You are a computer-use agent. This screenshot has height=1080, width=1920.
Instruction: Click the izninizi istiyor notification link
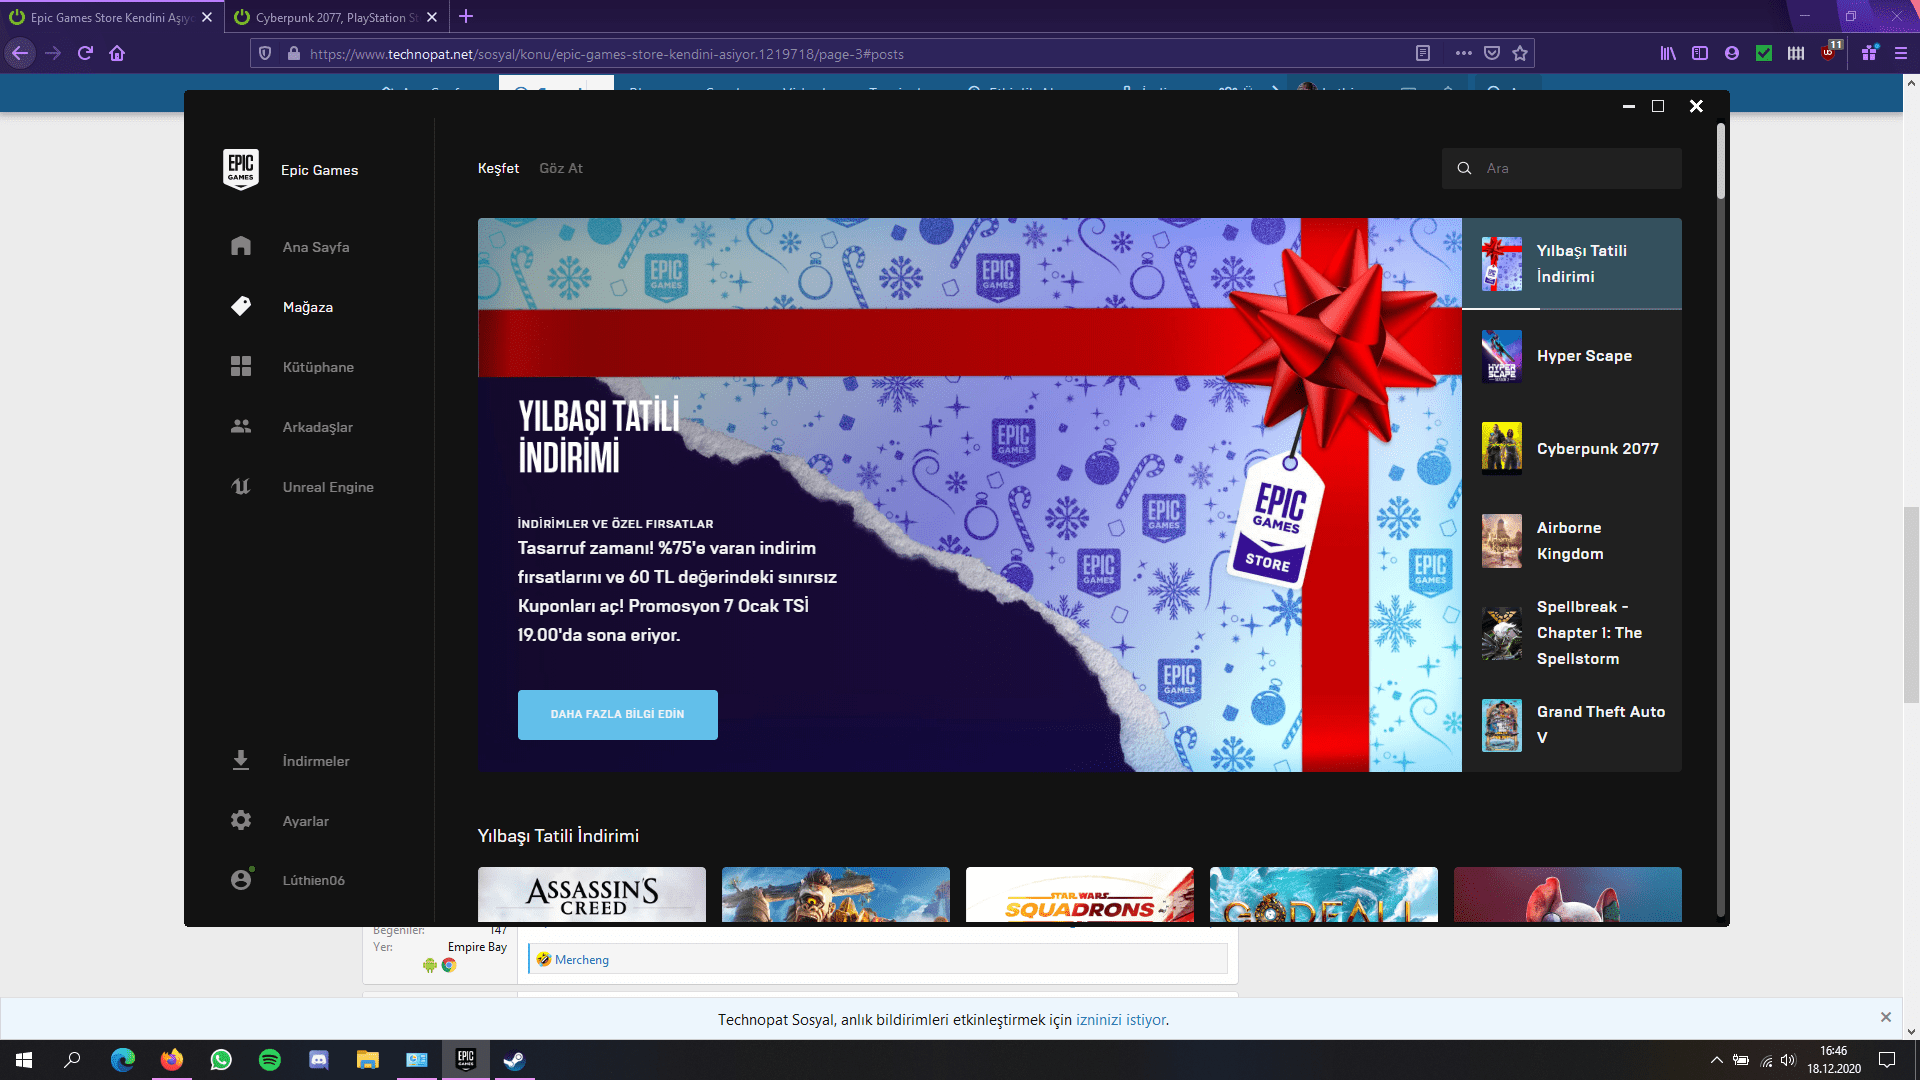[x=1120, y=1020]
